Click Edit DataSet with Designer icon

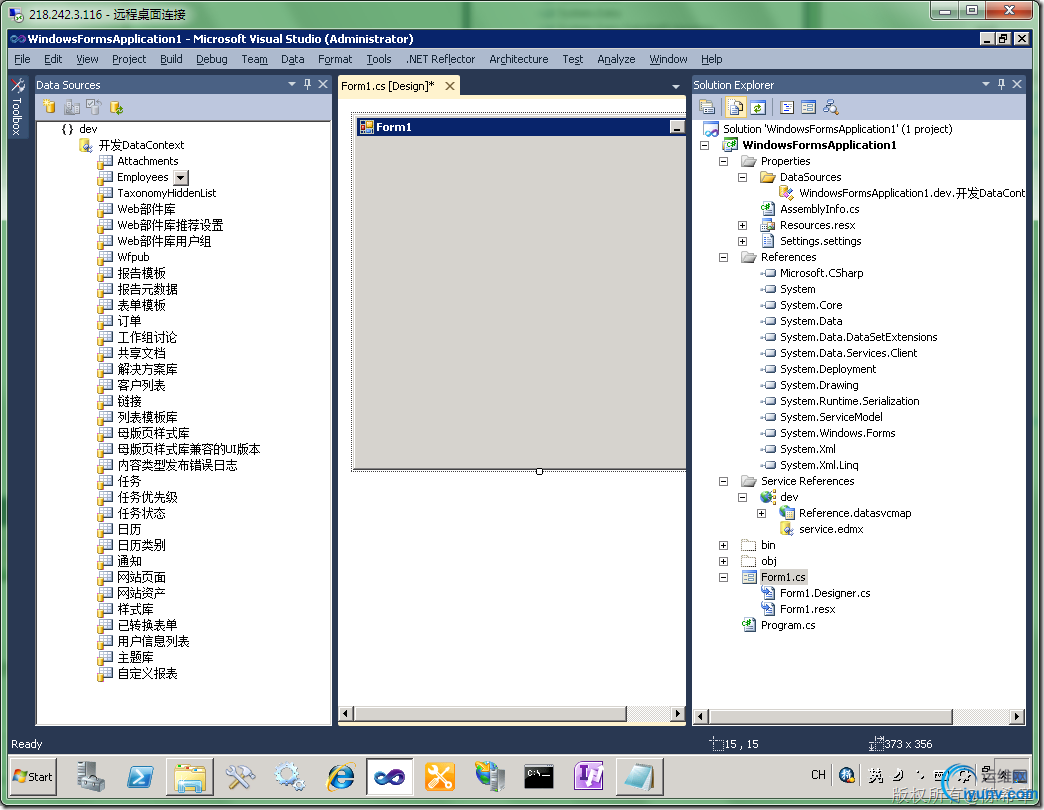click(x=71, y=107)
